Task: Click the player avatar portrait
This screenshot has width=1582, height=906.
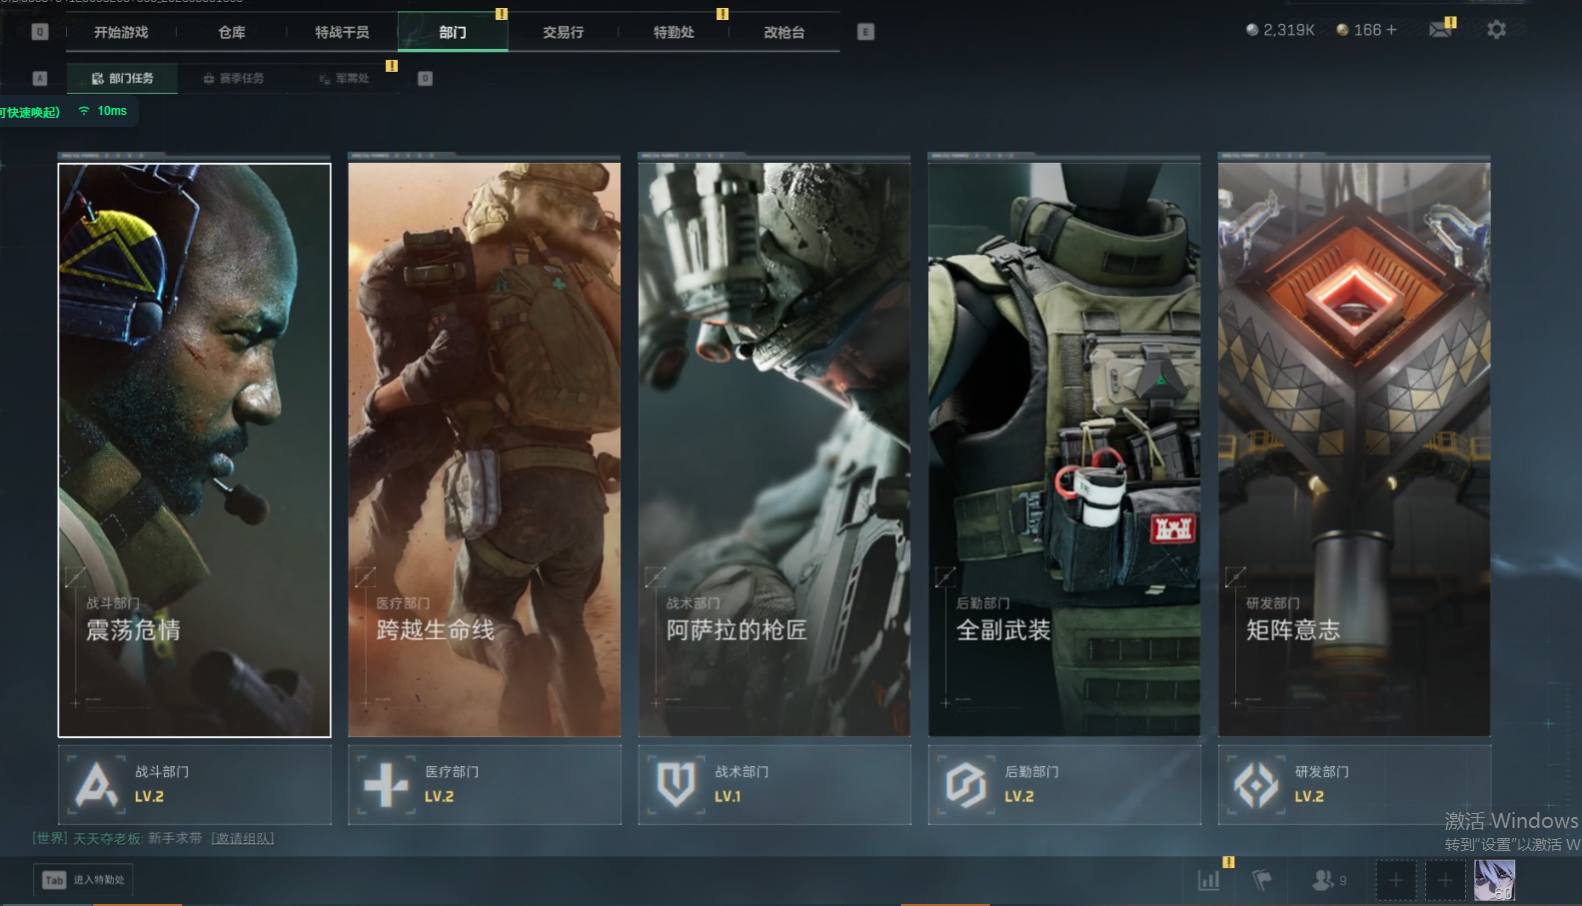Action: pos(1494,880)
